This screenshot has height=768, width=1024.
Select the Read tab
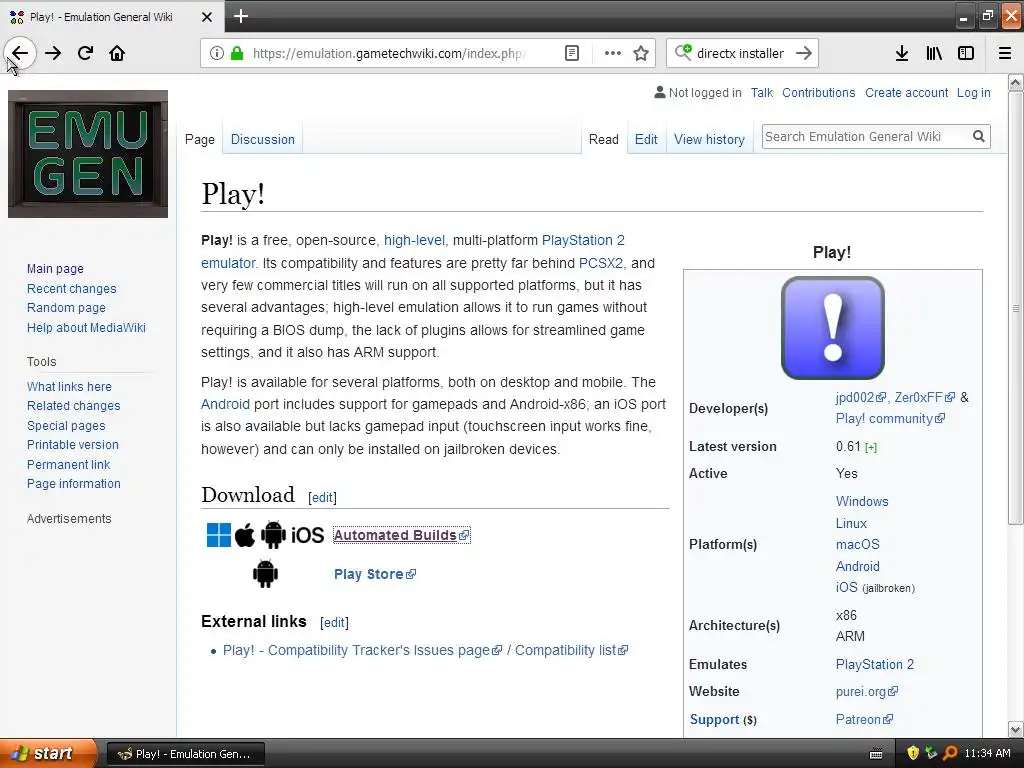603,139
